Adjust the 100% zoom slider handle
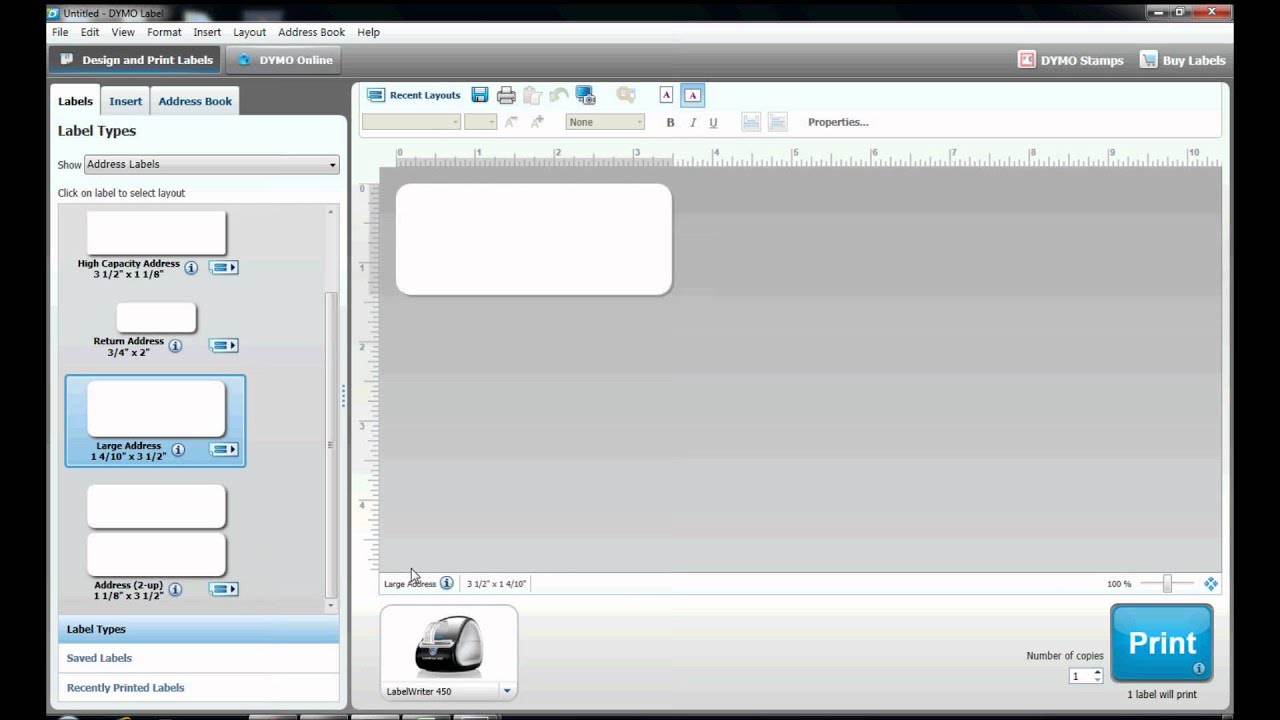This screenshot has width=1280, height=720. pyautogui.click(x=1167, y=583)
